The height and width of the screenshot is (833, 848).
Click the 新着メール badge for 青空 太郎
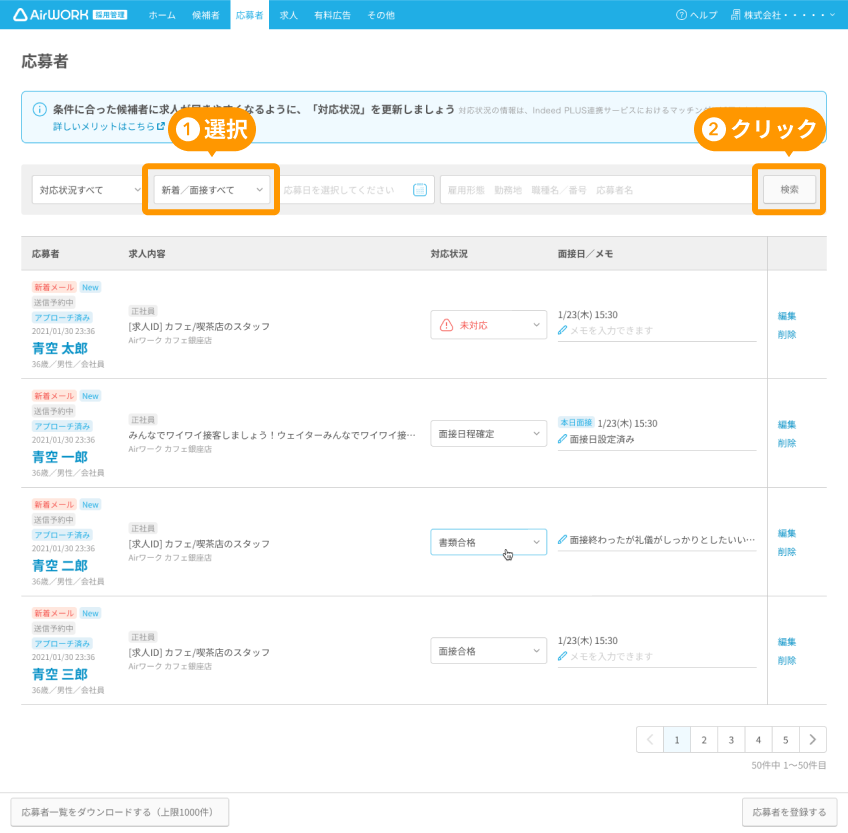pyautogui.click(x=54, y=287)
